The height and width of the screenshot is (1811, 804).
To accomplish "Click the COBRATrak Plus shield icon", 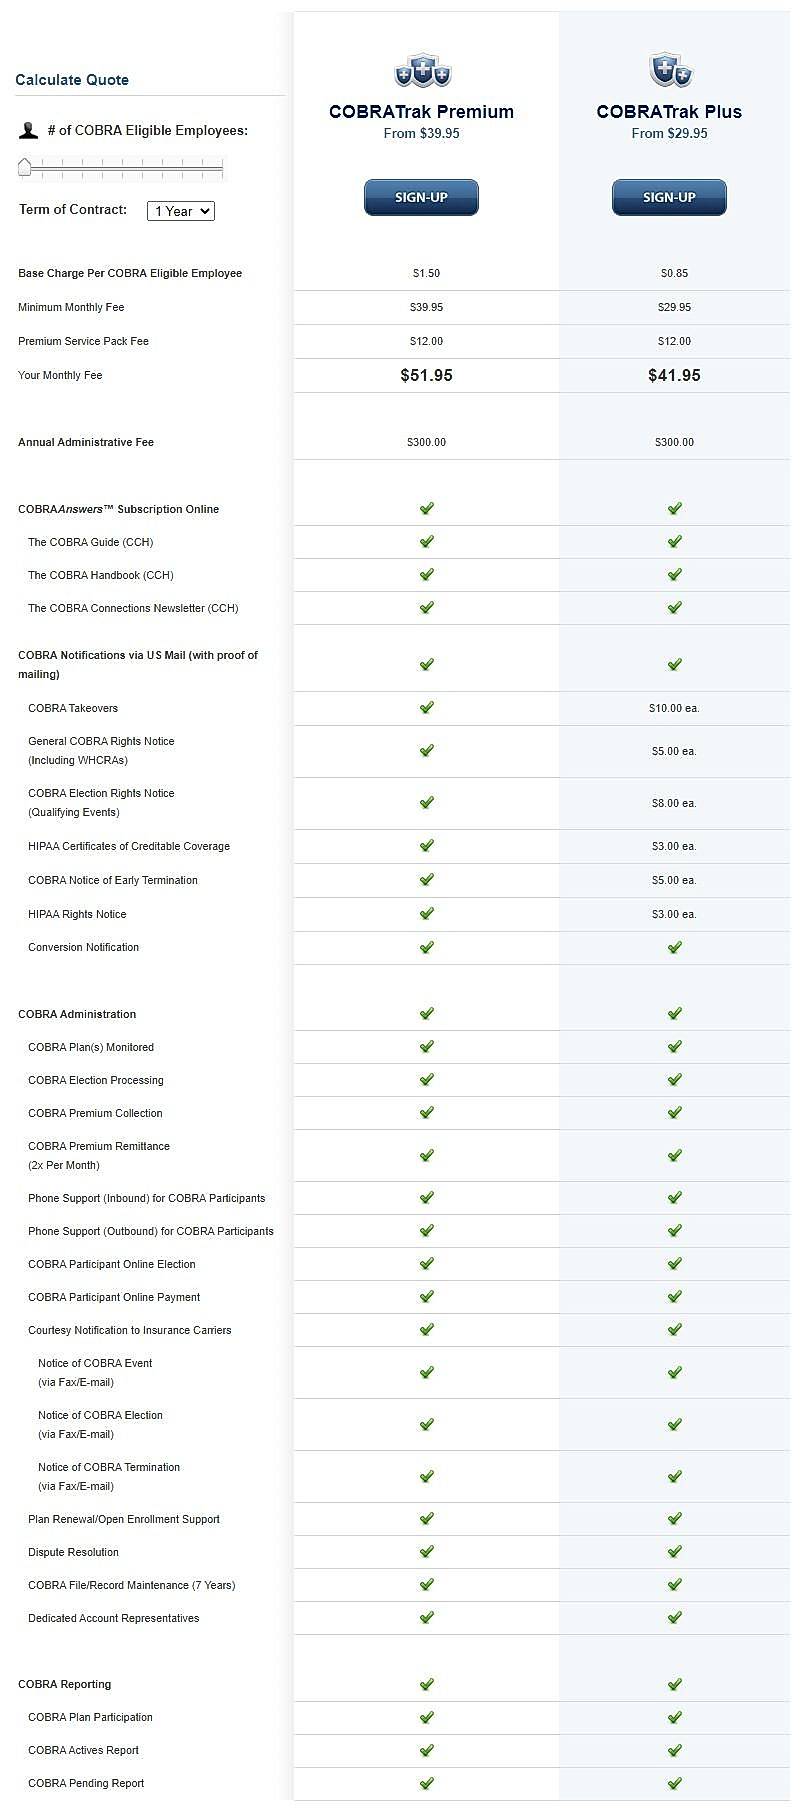I will coord(669,70).
